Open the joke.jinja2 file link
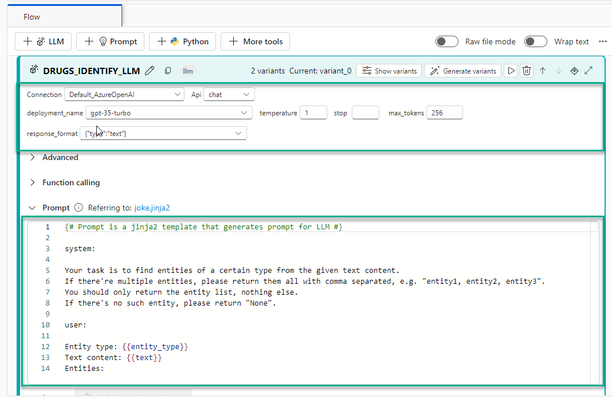Viewport: 612px width, 398px height. 152,208
